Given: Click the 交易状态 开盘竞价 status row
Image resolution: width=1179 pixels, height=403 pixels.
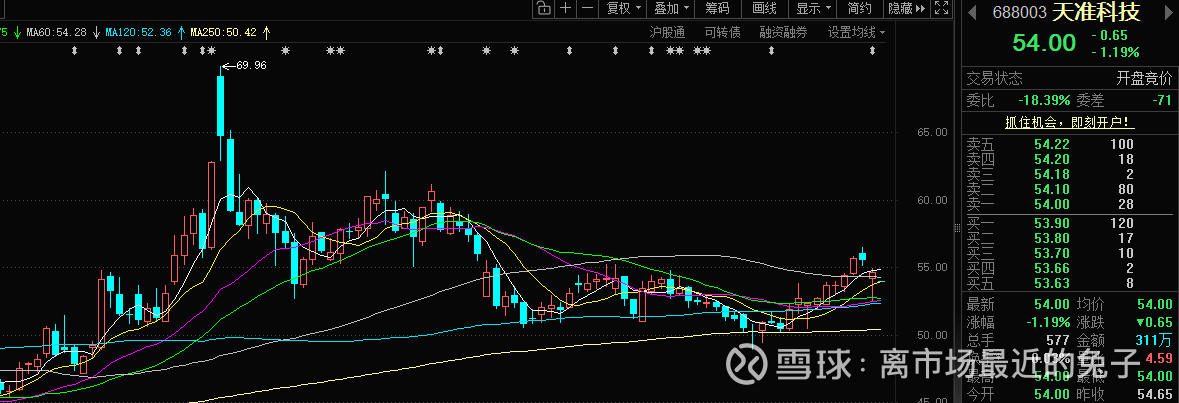Looking at the screenshot, I should tap(1070, 78).
